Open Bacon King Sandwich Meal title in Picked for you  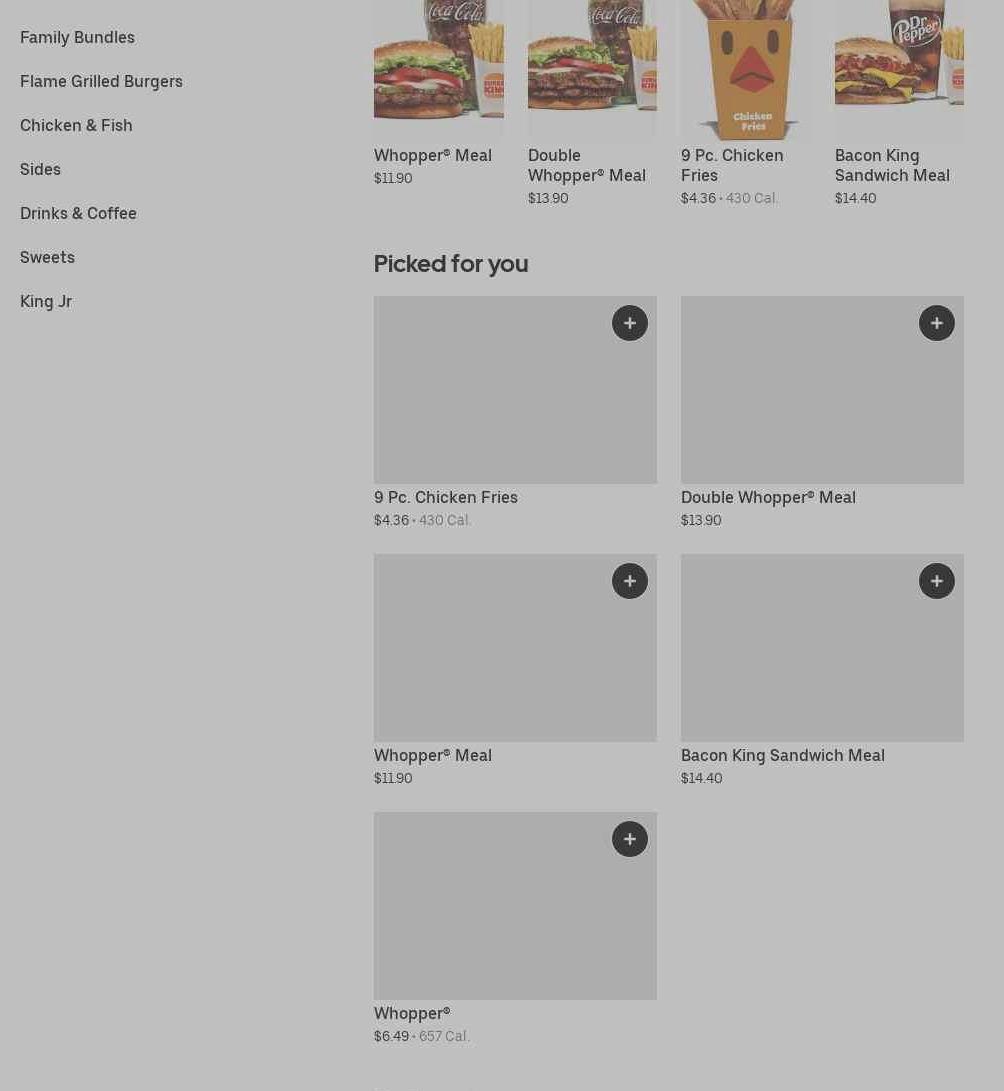click(783, 755)
